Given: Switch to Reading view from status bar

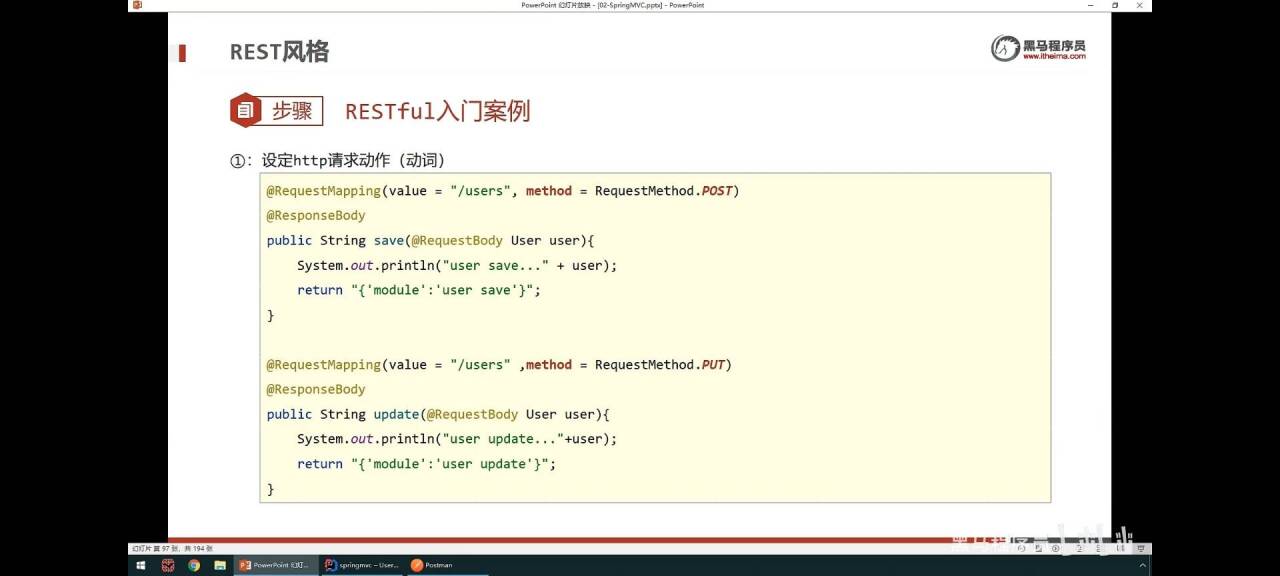Looking at the screenshot, I should coord(1121,548).
